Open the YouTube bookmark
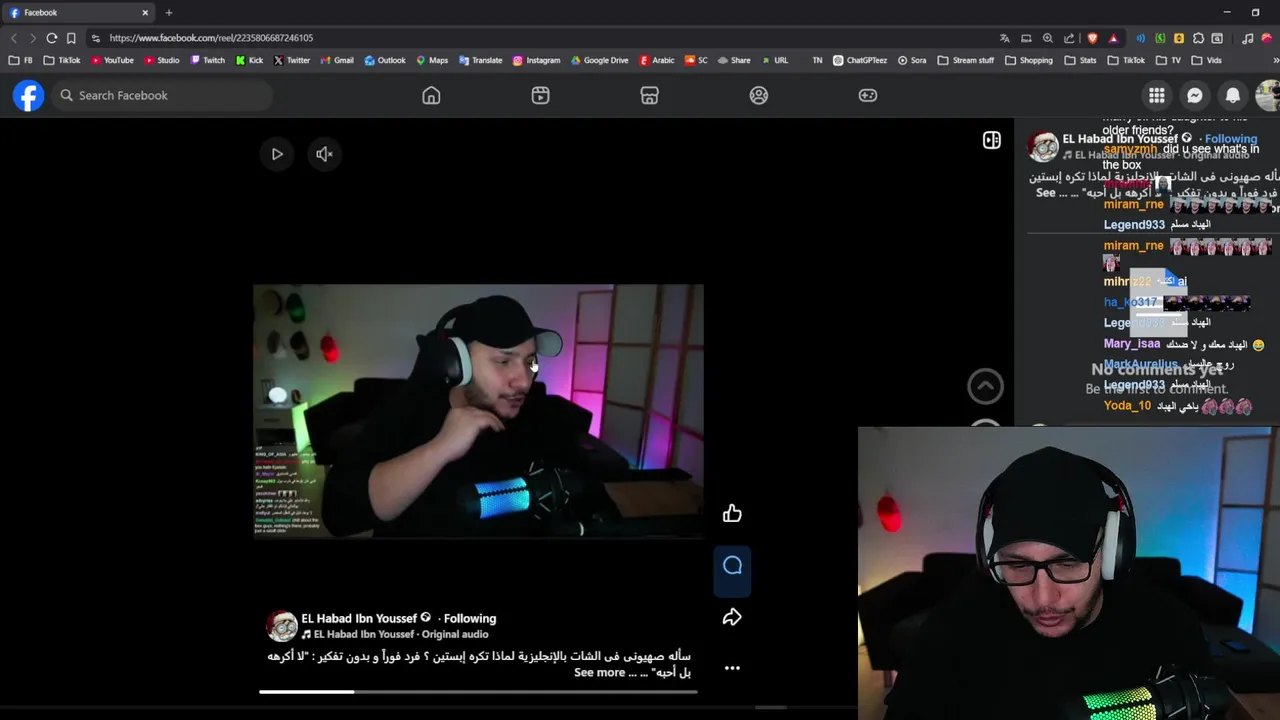Screen dimensions: 1280x720 112,60
